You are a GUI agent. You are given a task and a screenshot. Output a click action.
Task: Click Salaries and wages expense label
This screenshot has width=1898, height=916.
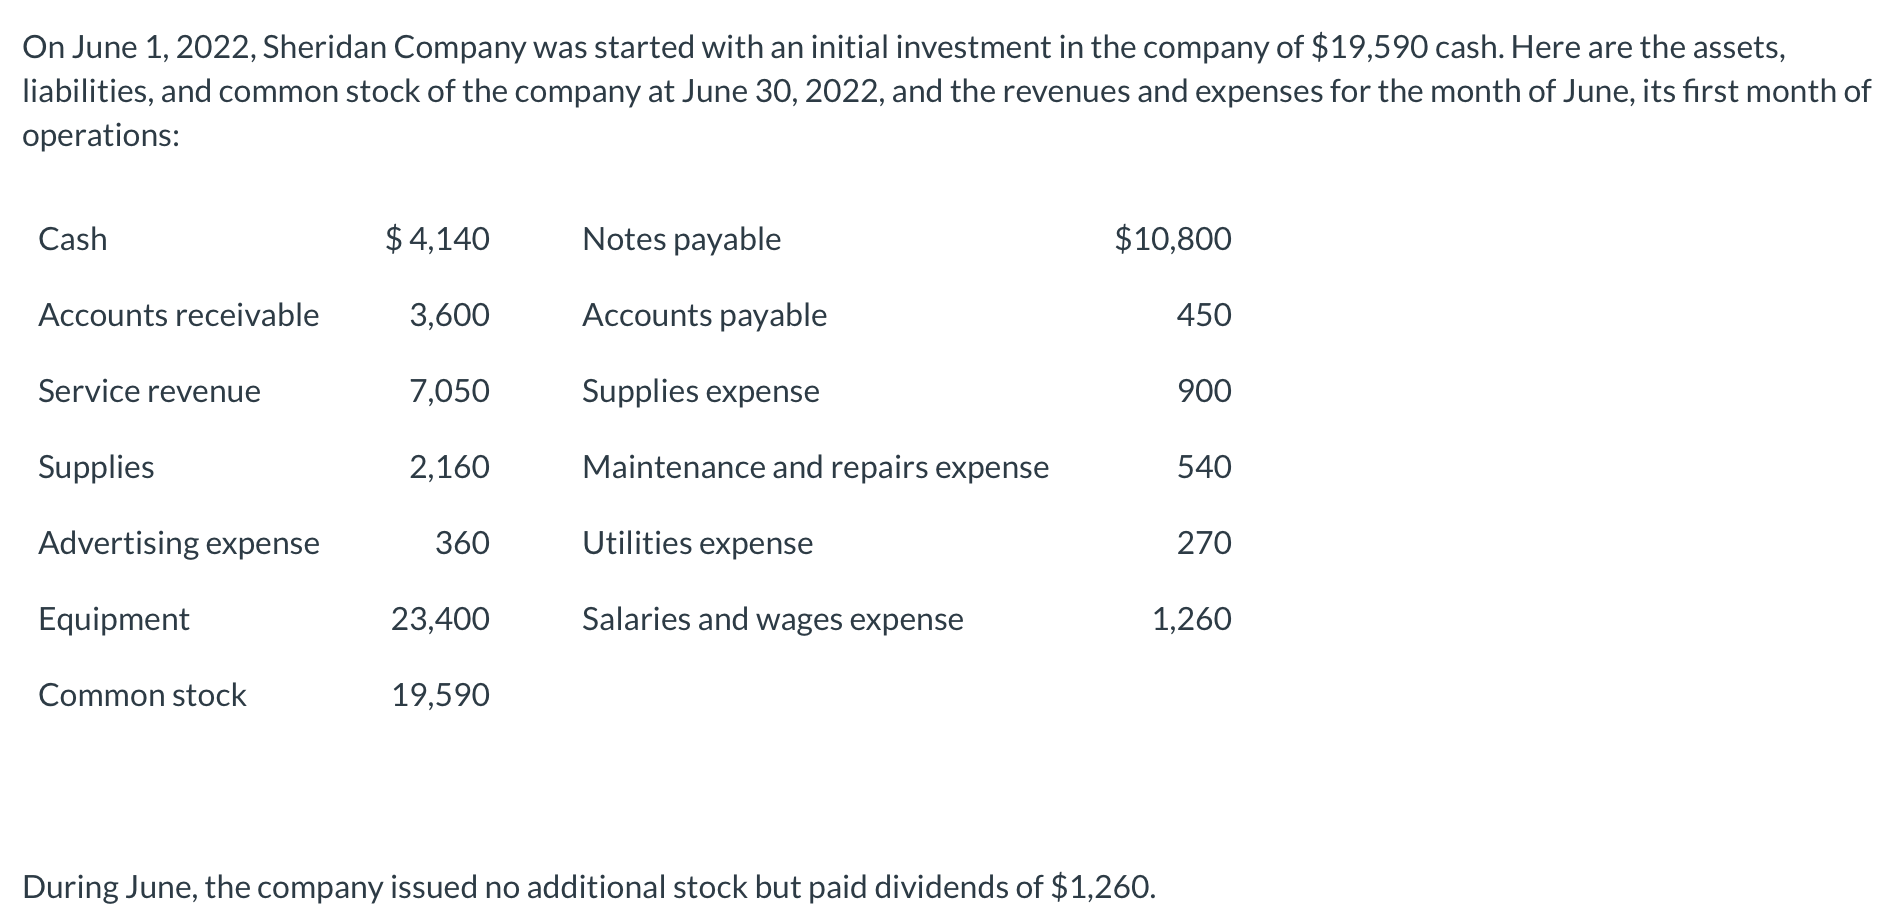[x=772, y=619]
